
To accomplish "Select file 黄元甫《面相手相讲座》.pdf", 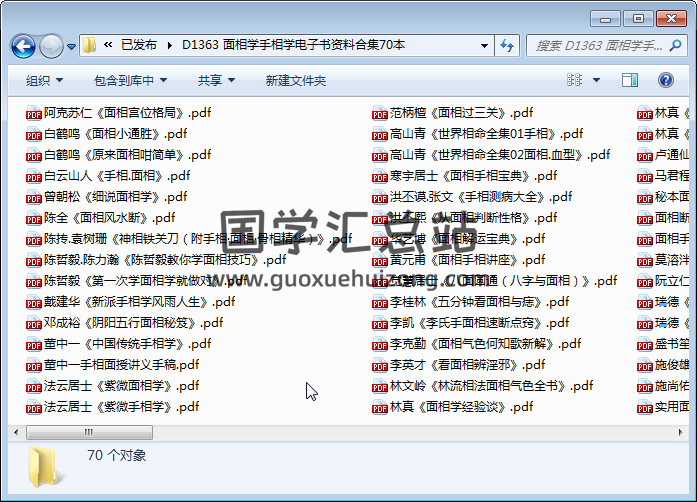I will 459,260.
